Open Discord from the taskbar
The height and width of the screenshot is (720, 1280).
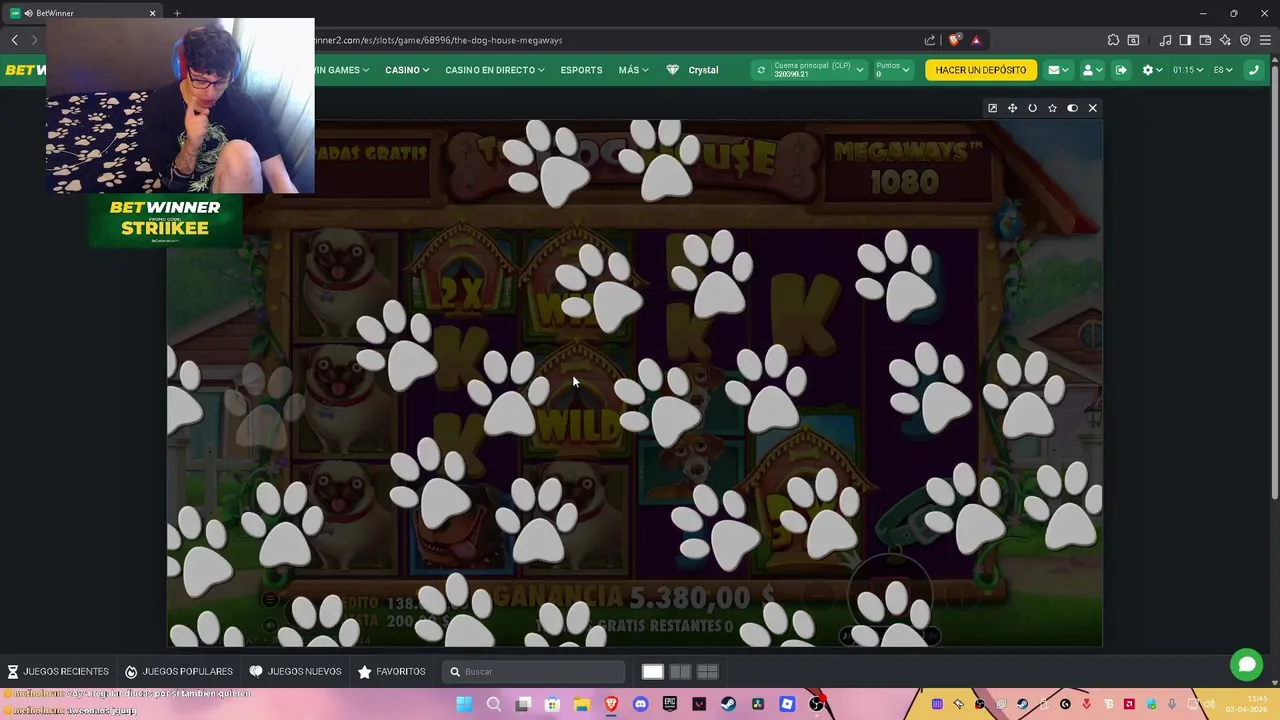pyautogui.click(x=640, y=704)
